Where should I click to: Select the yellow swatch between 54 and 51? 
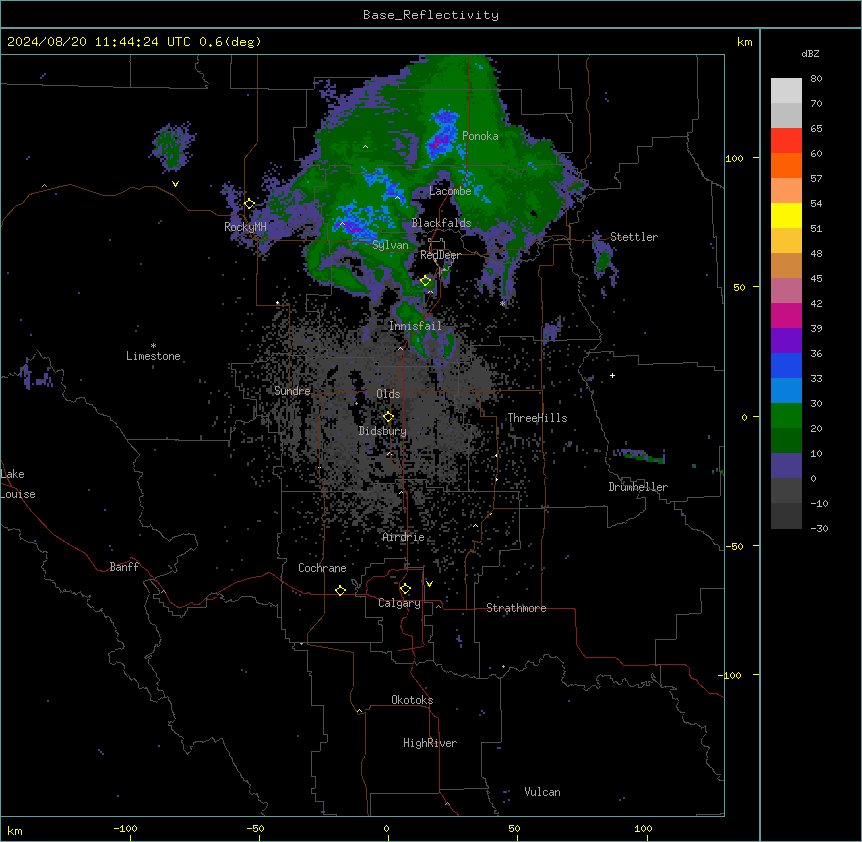point(786,215)
